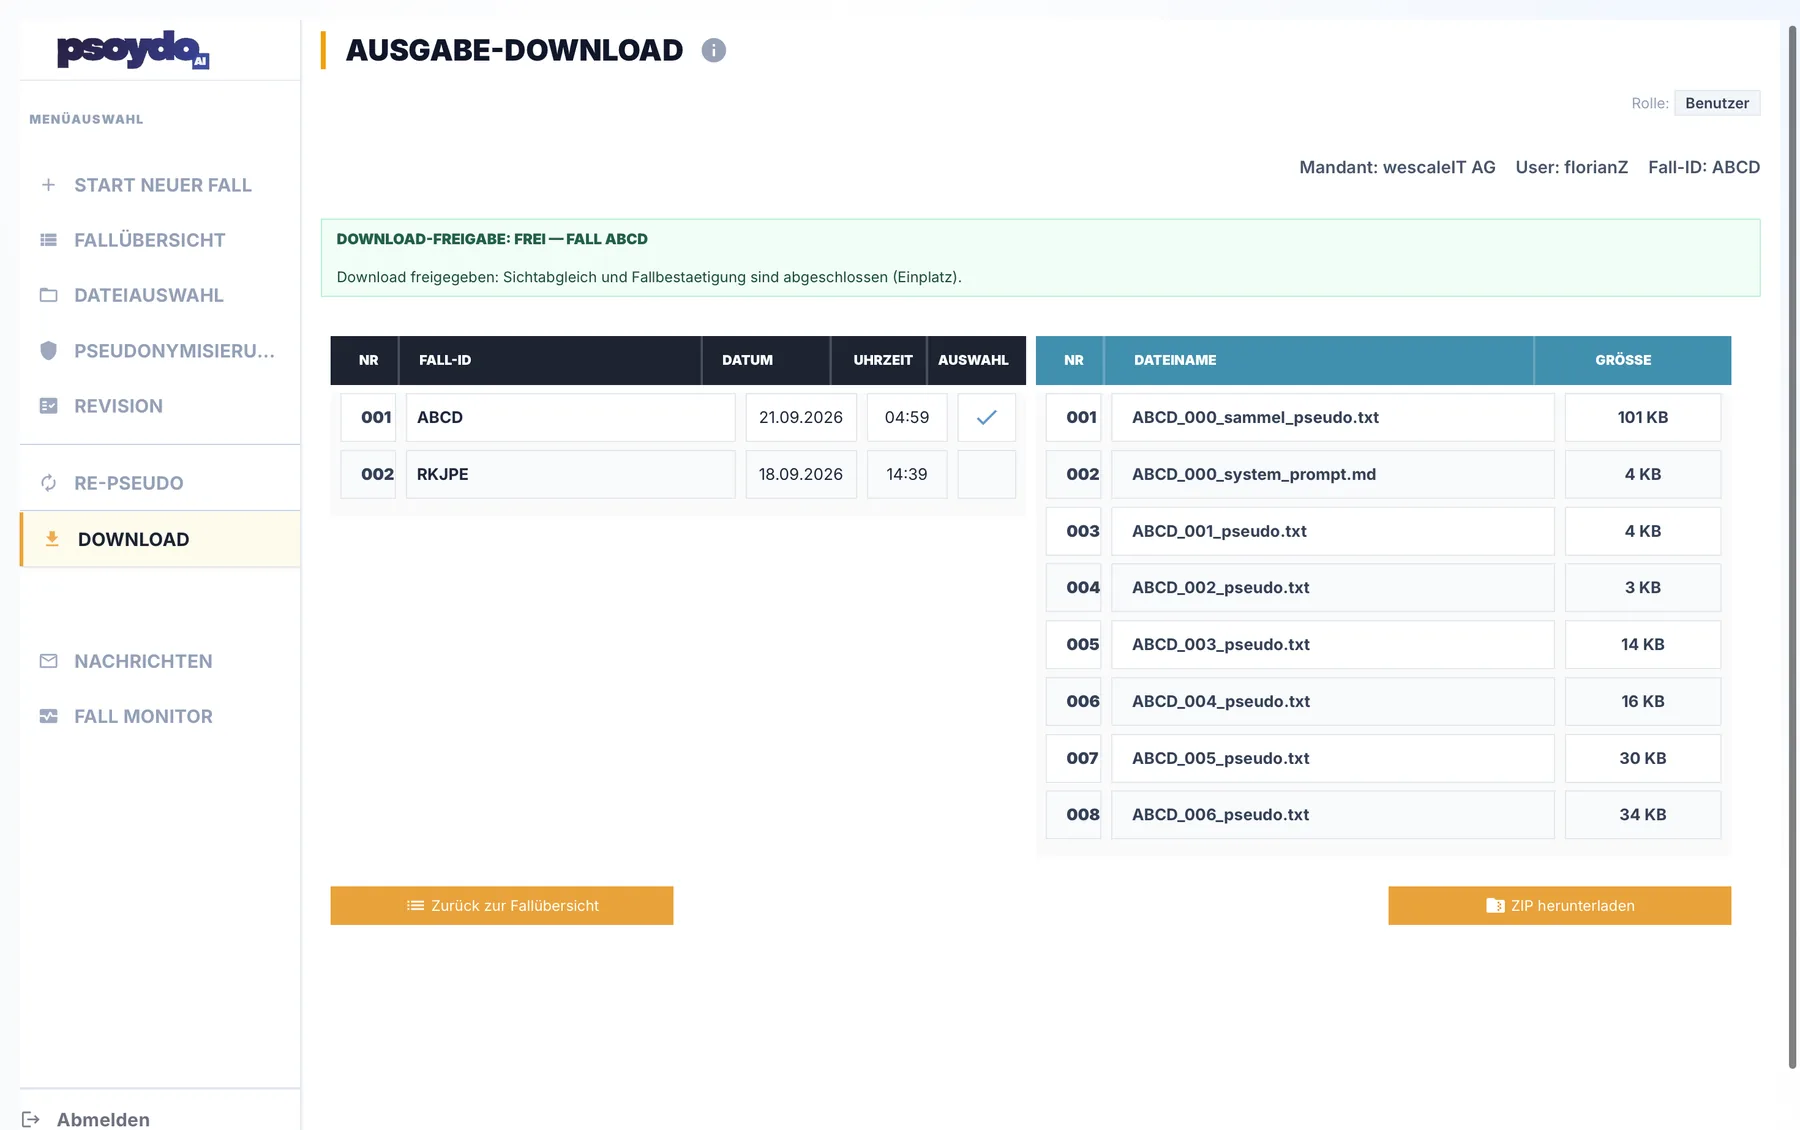
Task: Click the Auswahl column header
Action: tap(976, 360)
